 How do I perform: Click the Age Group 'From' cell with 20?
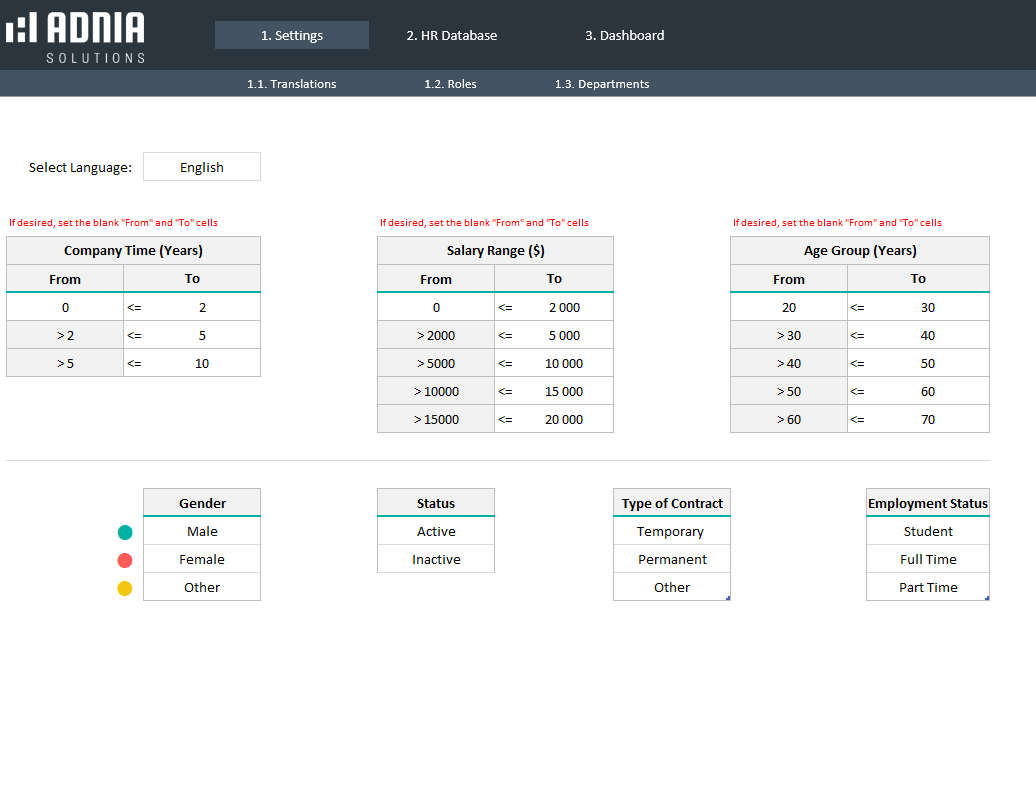pyautogui.click(x=789, y=307)
